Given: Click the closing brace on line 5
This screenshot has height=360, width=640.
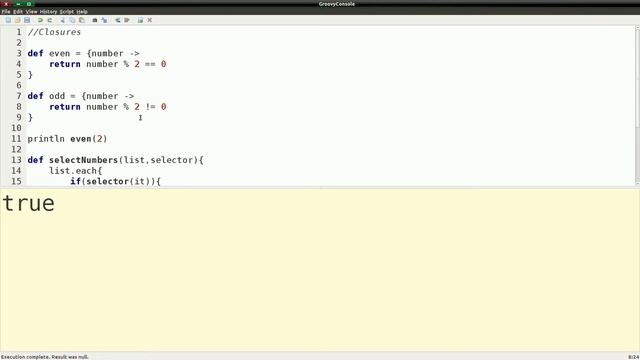Looking at the screenshot, I should pyautogui.click(x=30, y=75).
